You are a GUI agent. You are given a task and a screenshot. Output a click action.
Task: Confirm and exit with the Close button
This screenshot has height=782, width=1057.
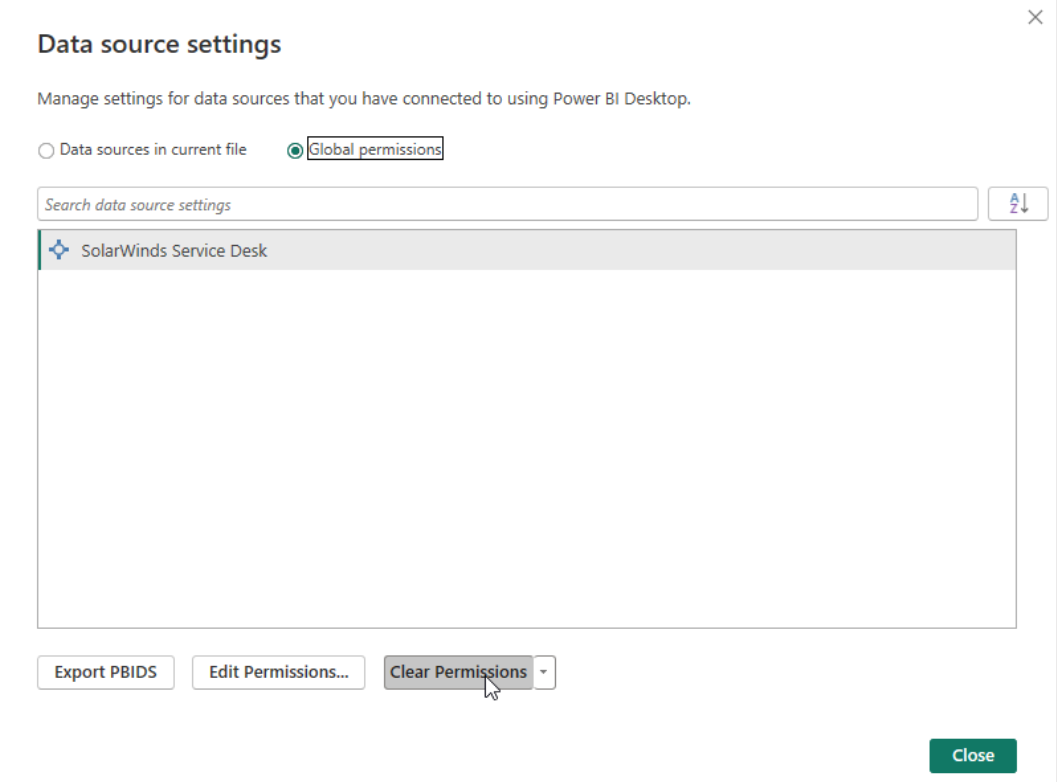(x=973, y=755)
